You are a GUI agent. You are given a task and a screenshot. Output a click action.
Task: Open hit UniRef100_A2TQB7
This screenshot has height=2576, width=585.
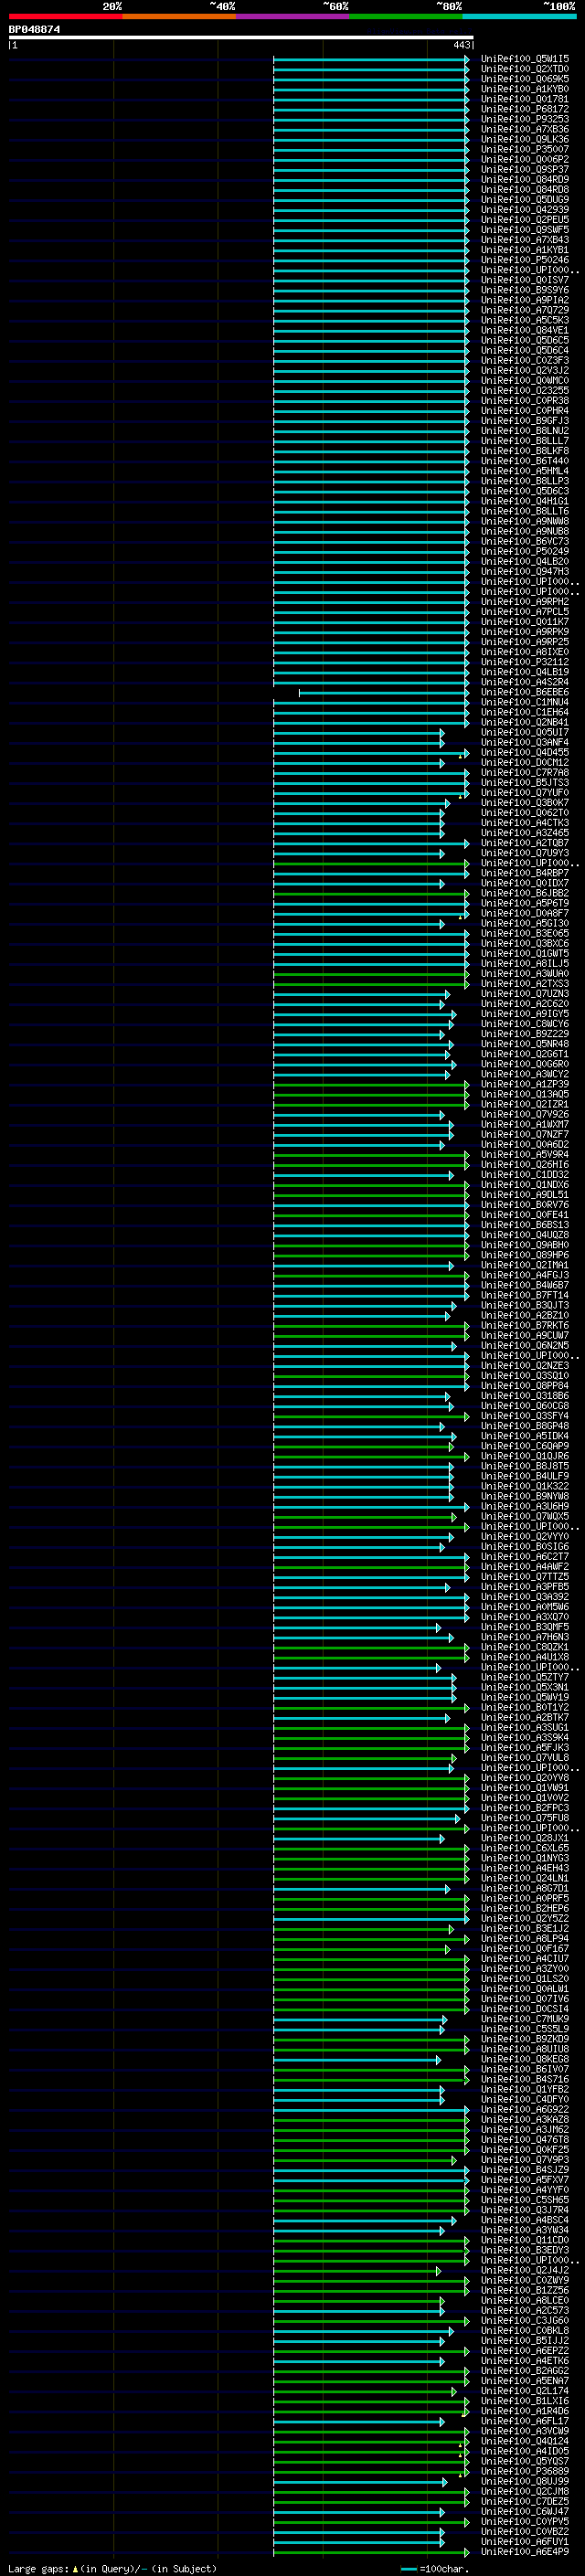(x=525, y=843)
